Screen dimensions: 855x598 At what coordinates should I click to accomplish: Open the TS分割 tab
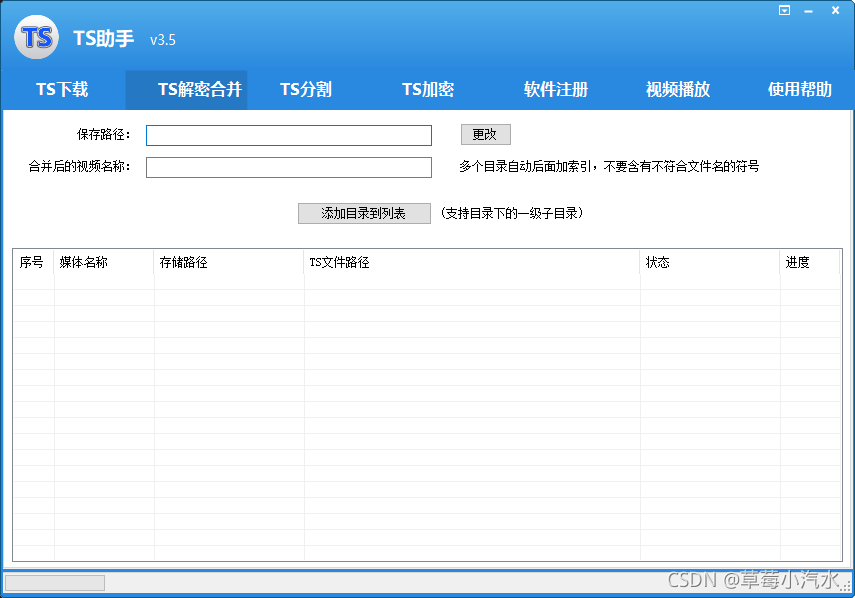306,89
